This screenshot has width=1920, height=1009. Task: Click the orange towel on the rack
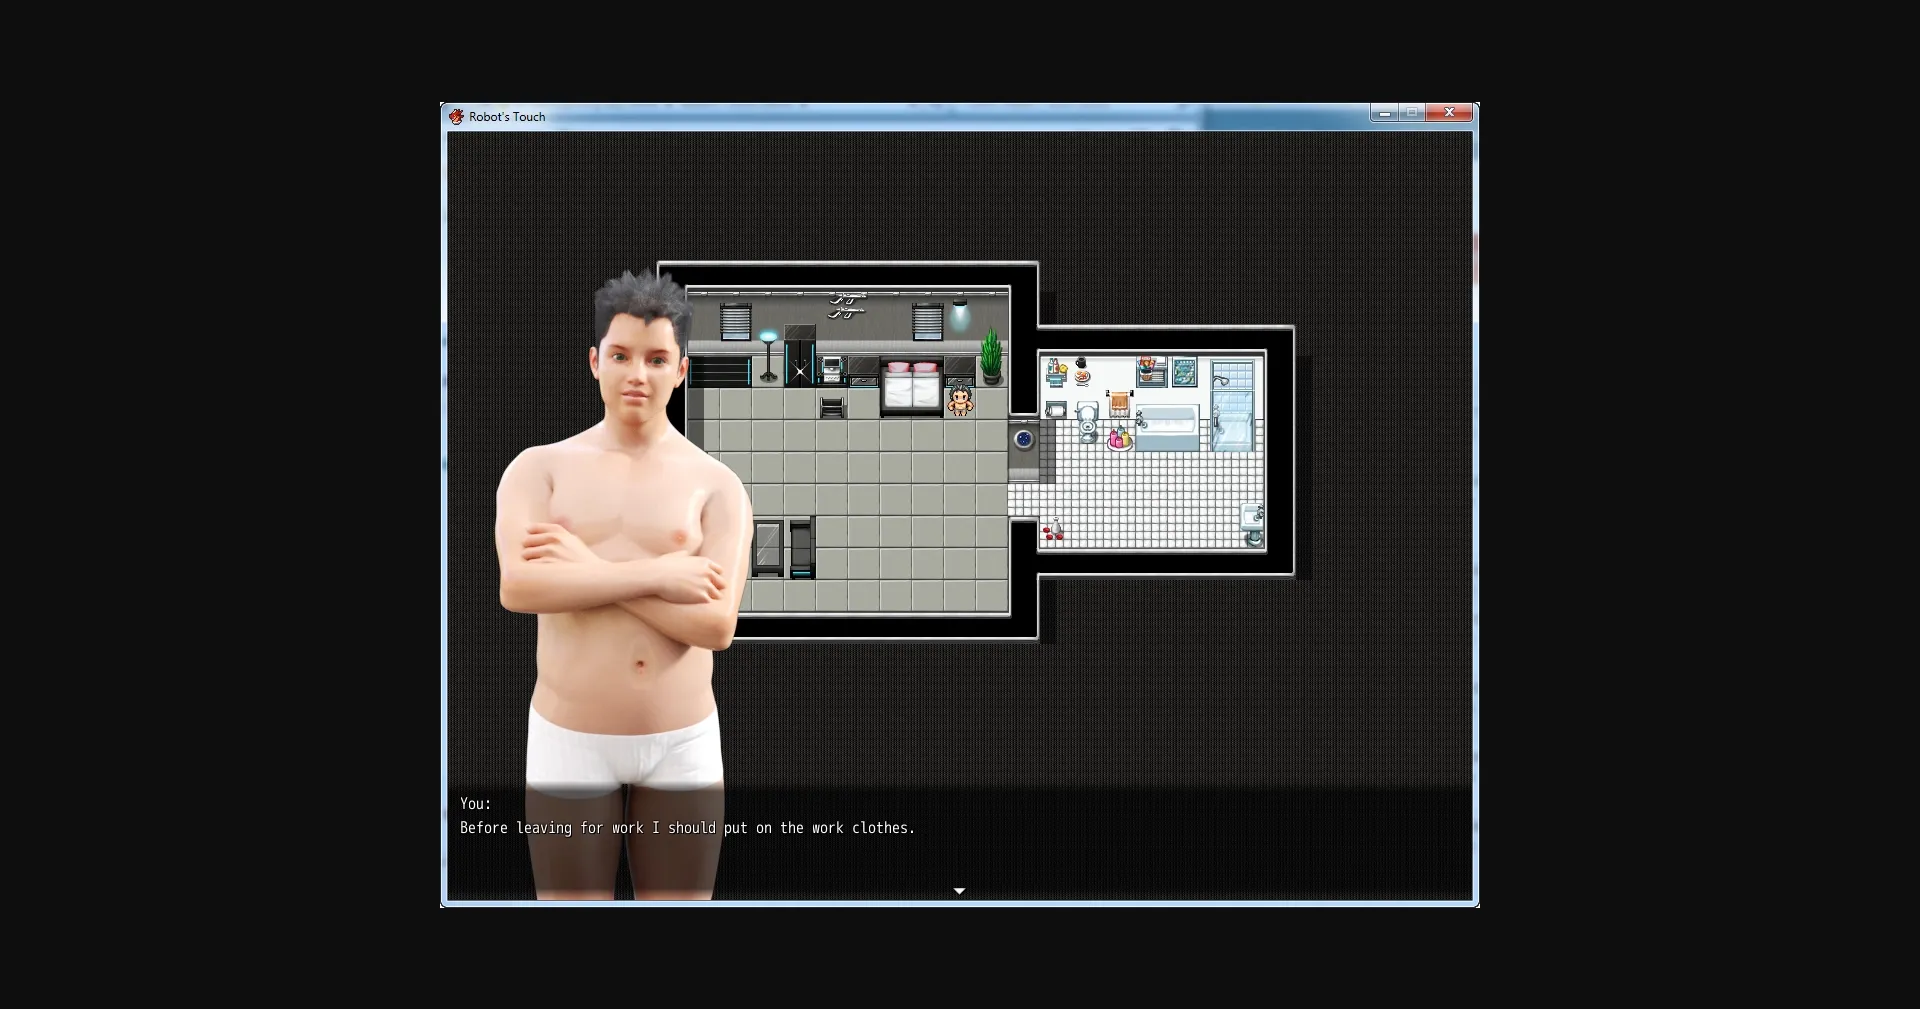(x=1119, y=405)
